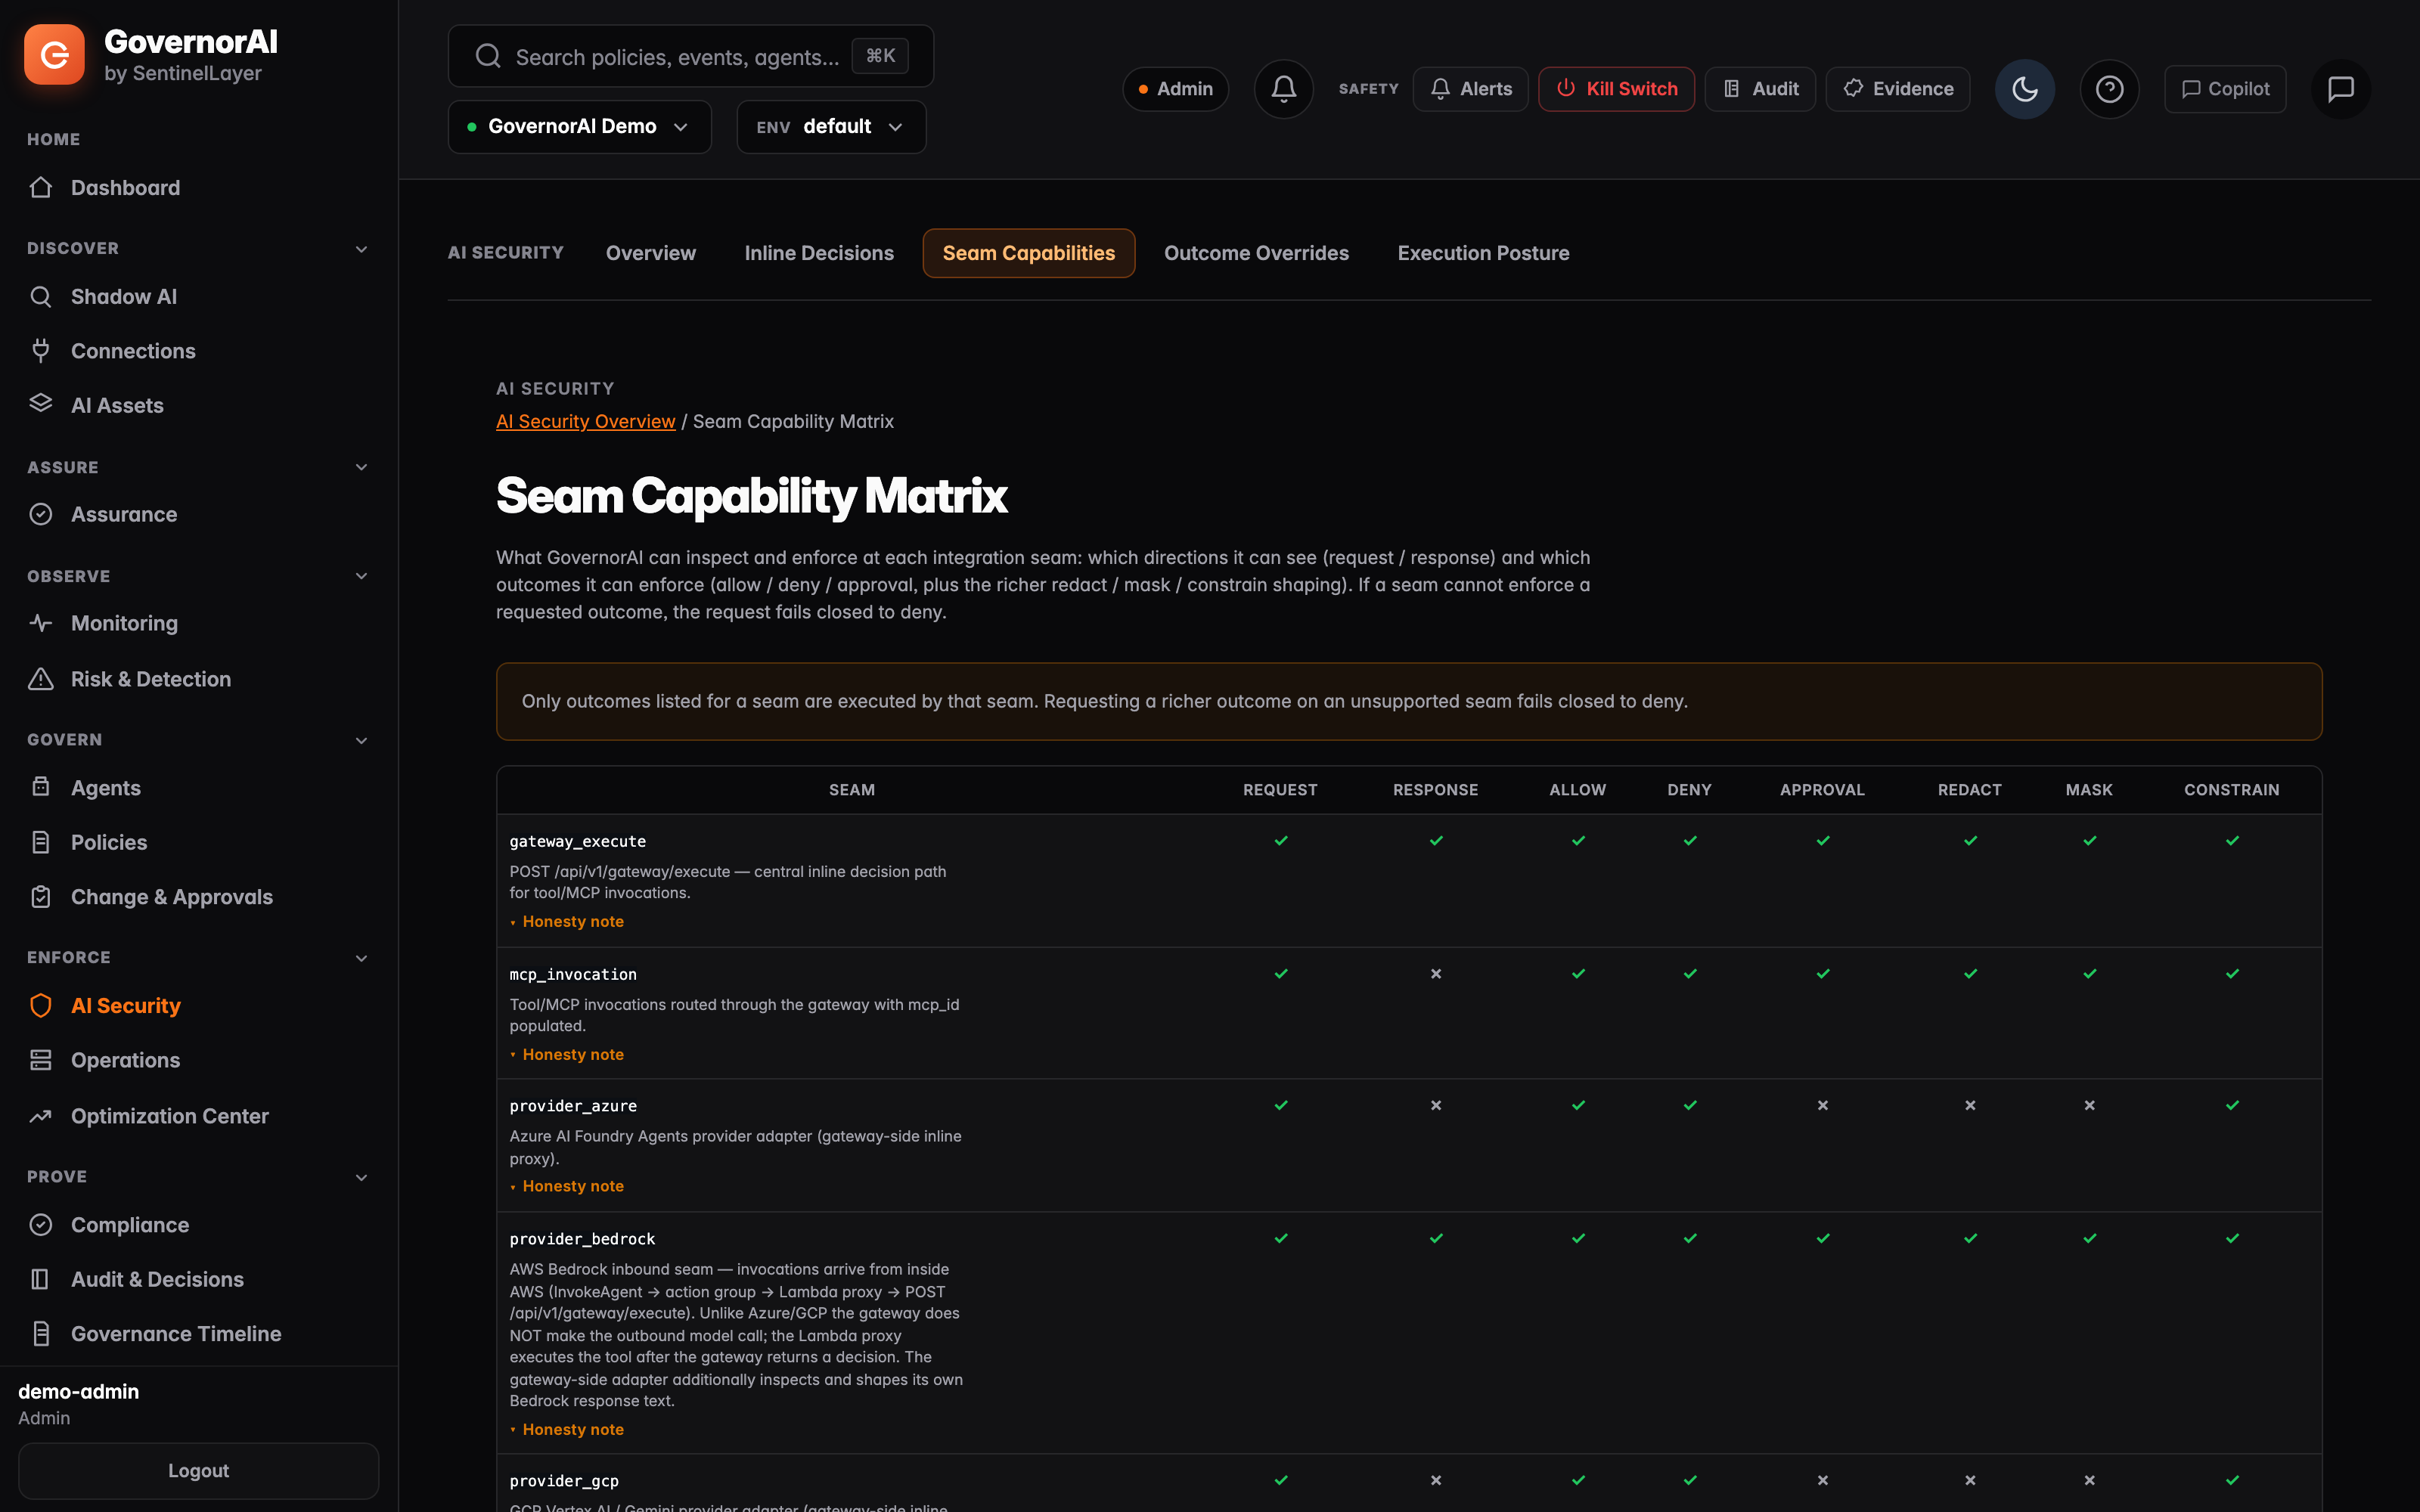
Task: Activate the Kill Switch button
Action: tap(1616, 89)
